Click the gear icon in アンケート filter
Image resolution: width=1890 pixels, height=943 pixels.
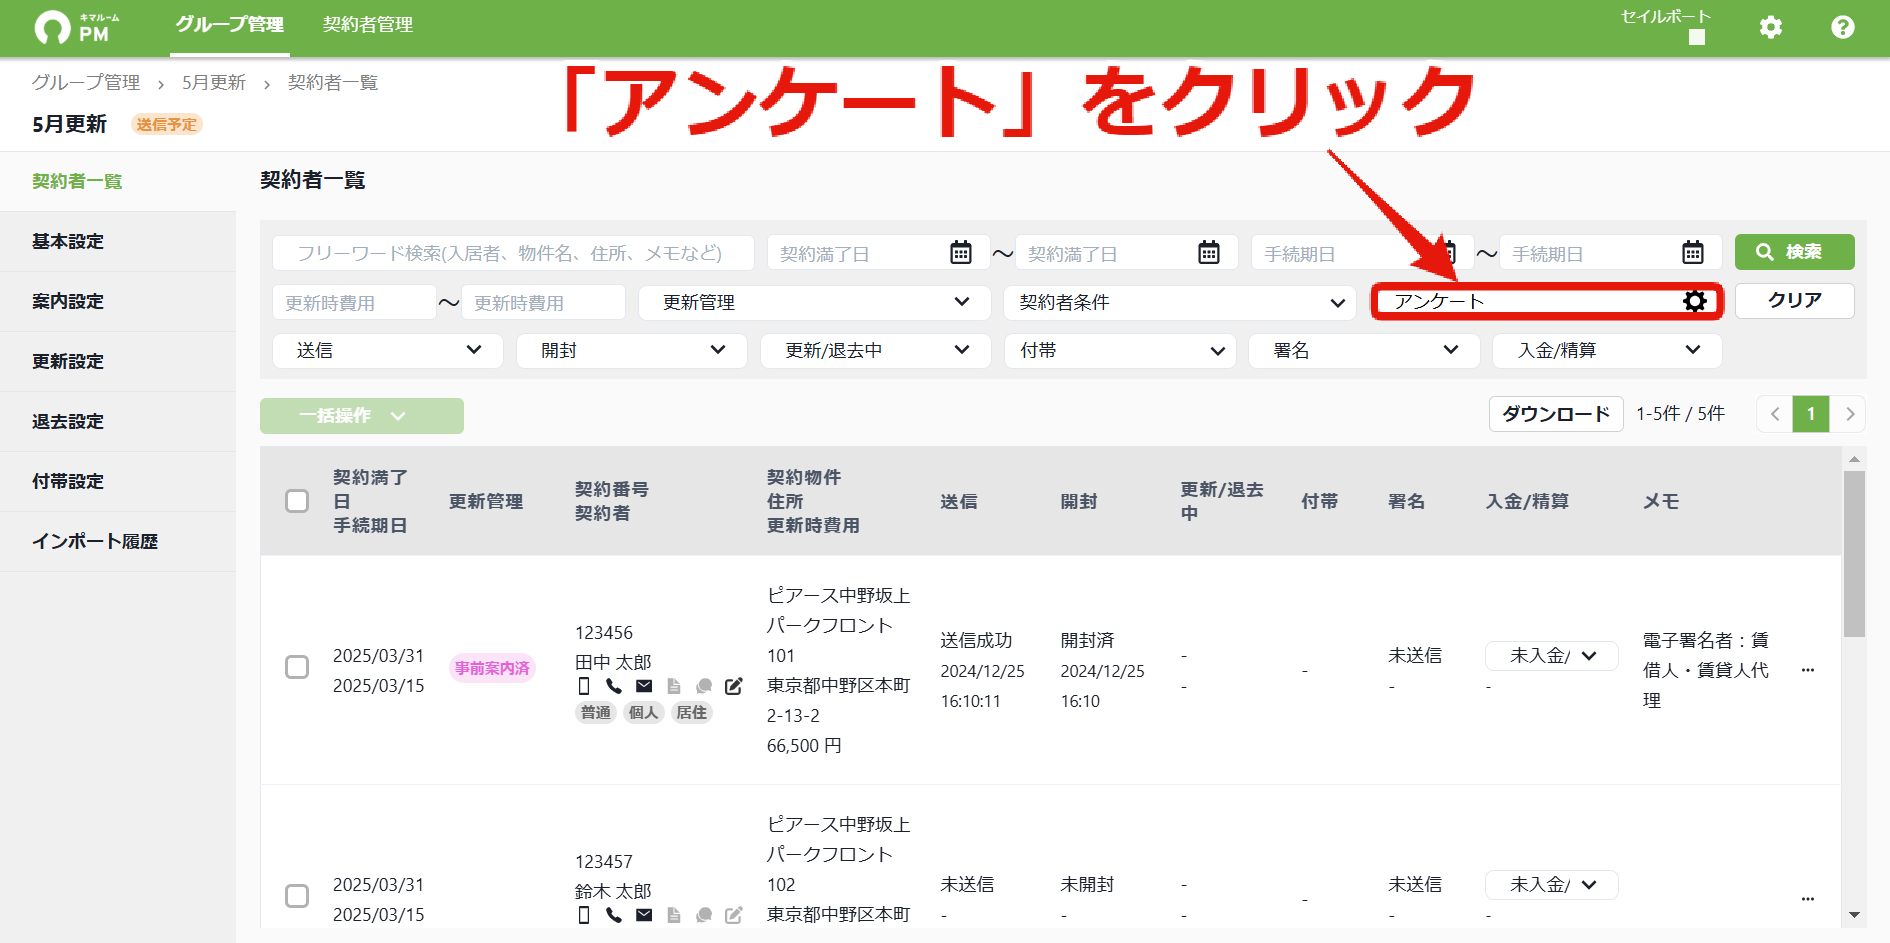click(x=1695, y=301)
